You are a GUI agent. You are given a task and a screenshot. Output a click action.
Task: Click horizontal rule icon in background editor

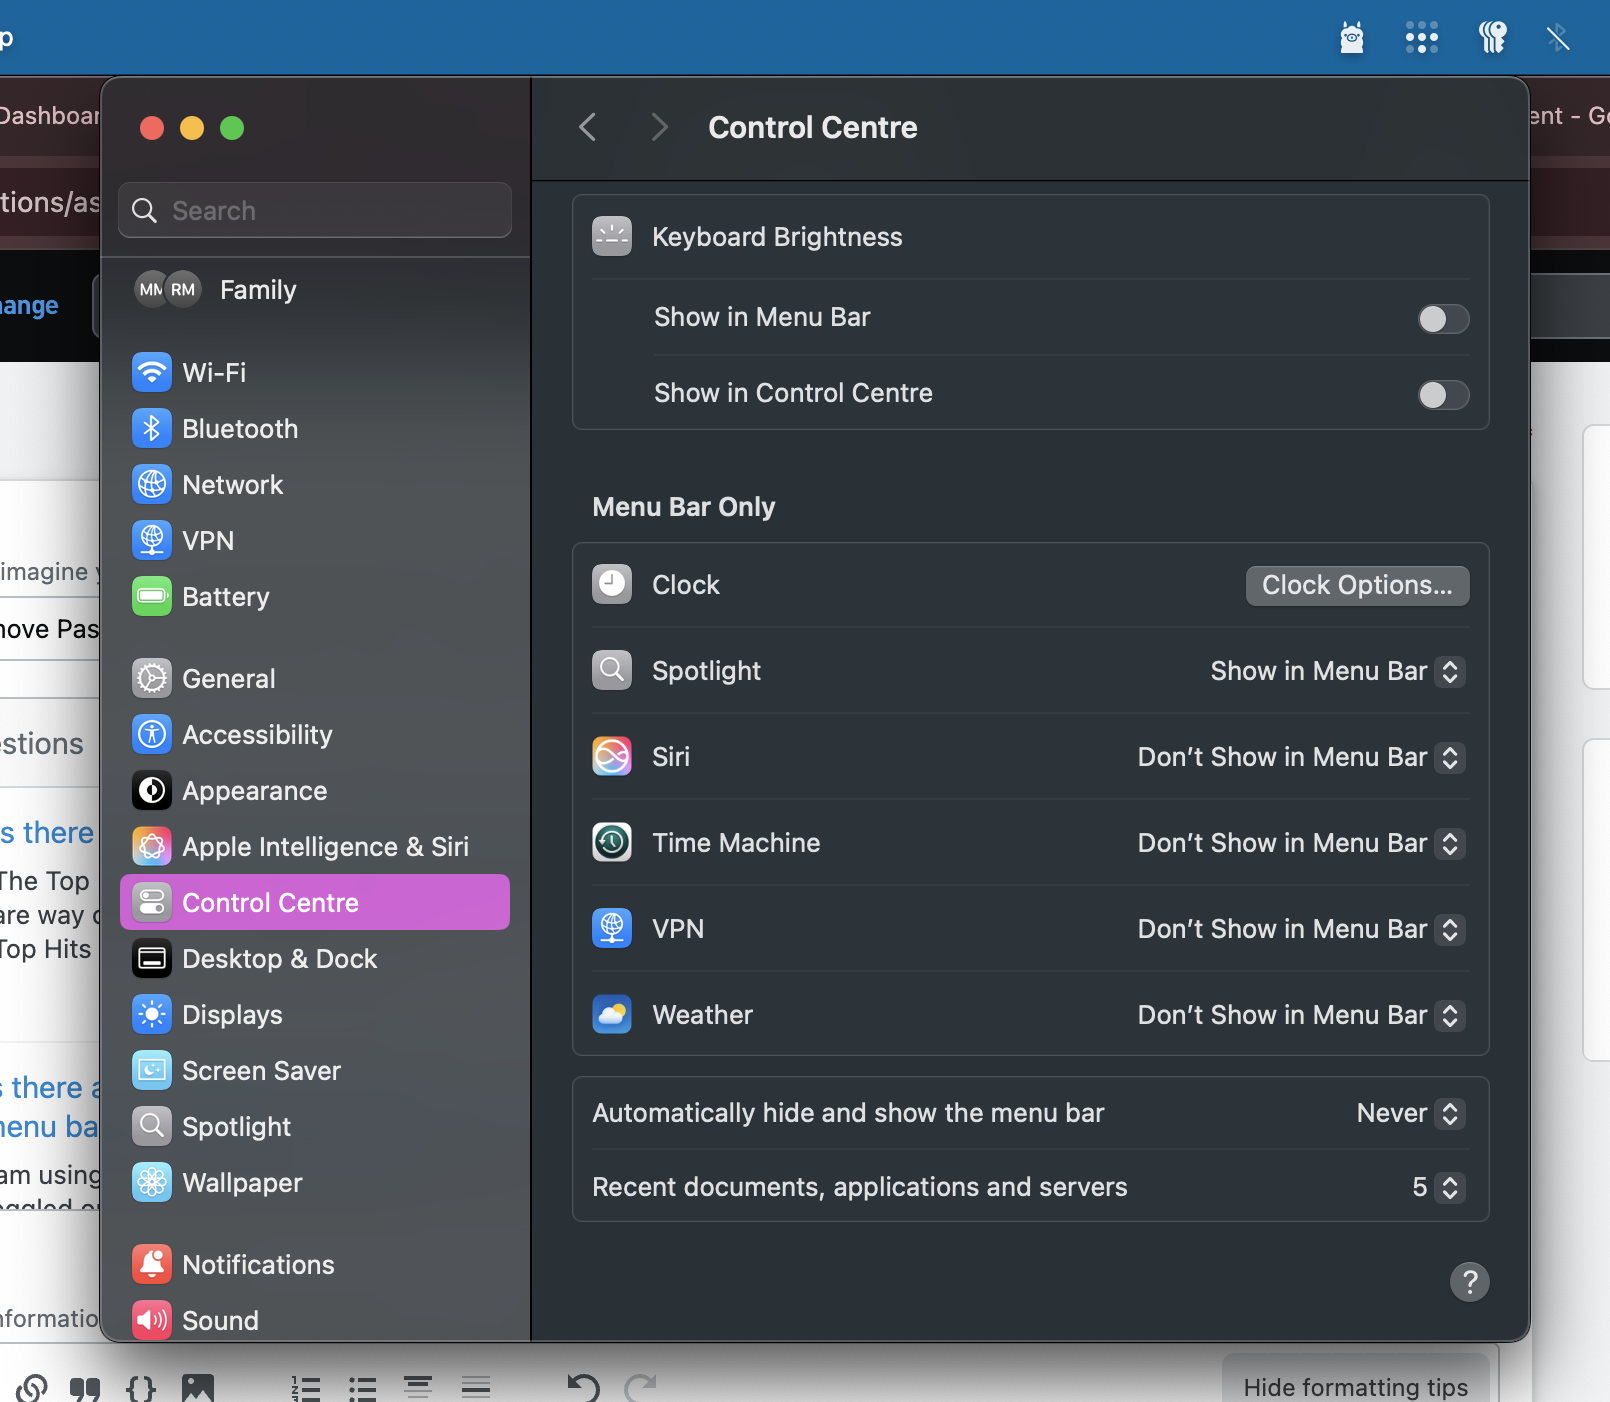(x=476, y=1387)
